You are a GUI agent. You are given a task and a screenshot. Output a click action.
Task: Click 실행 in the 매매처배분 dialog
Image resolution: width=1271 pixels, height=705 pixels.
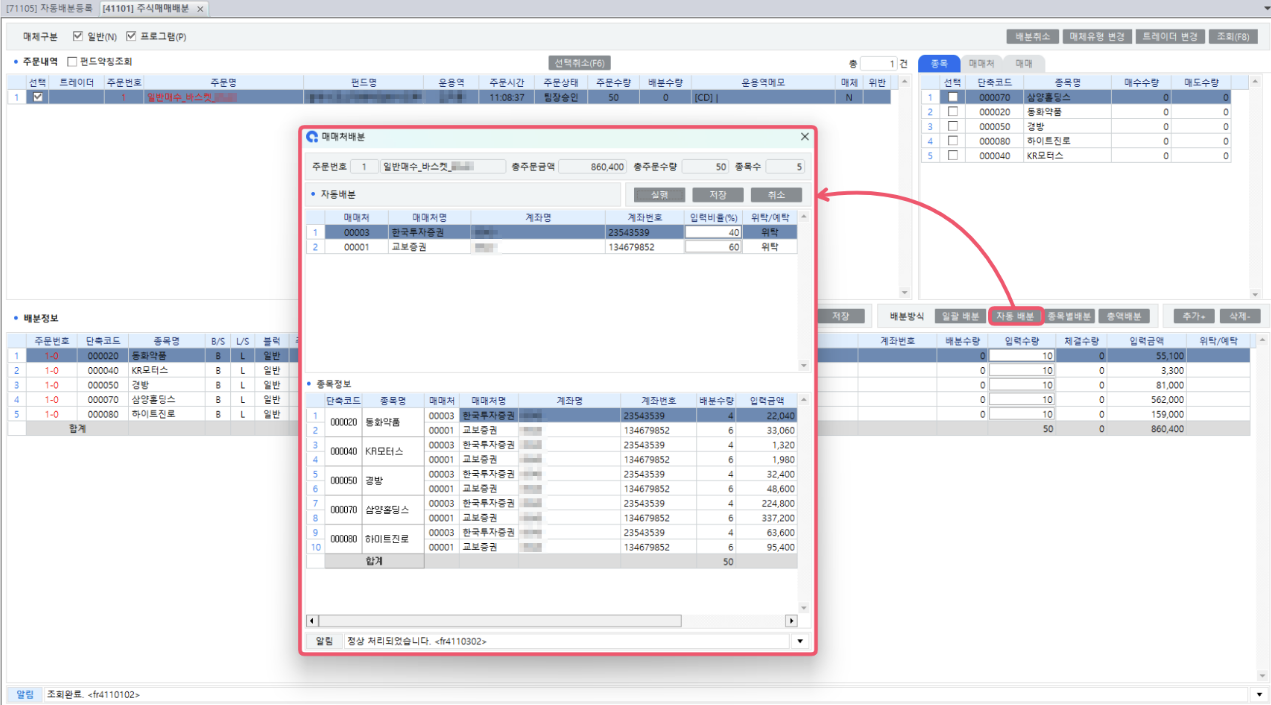tap(659, 195)
